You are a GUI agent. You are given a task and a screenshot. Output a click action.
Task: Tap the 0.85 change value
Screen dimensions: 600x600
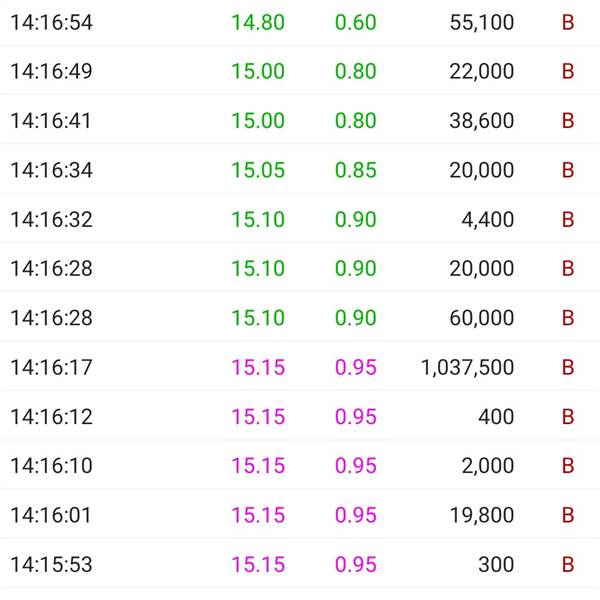click(x=355, y=170)
